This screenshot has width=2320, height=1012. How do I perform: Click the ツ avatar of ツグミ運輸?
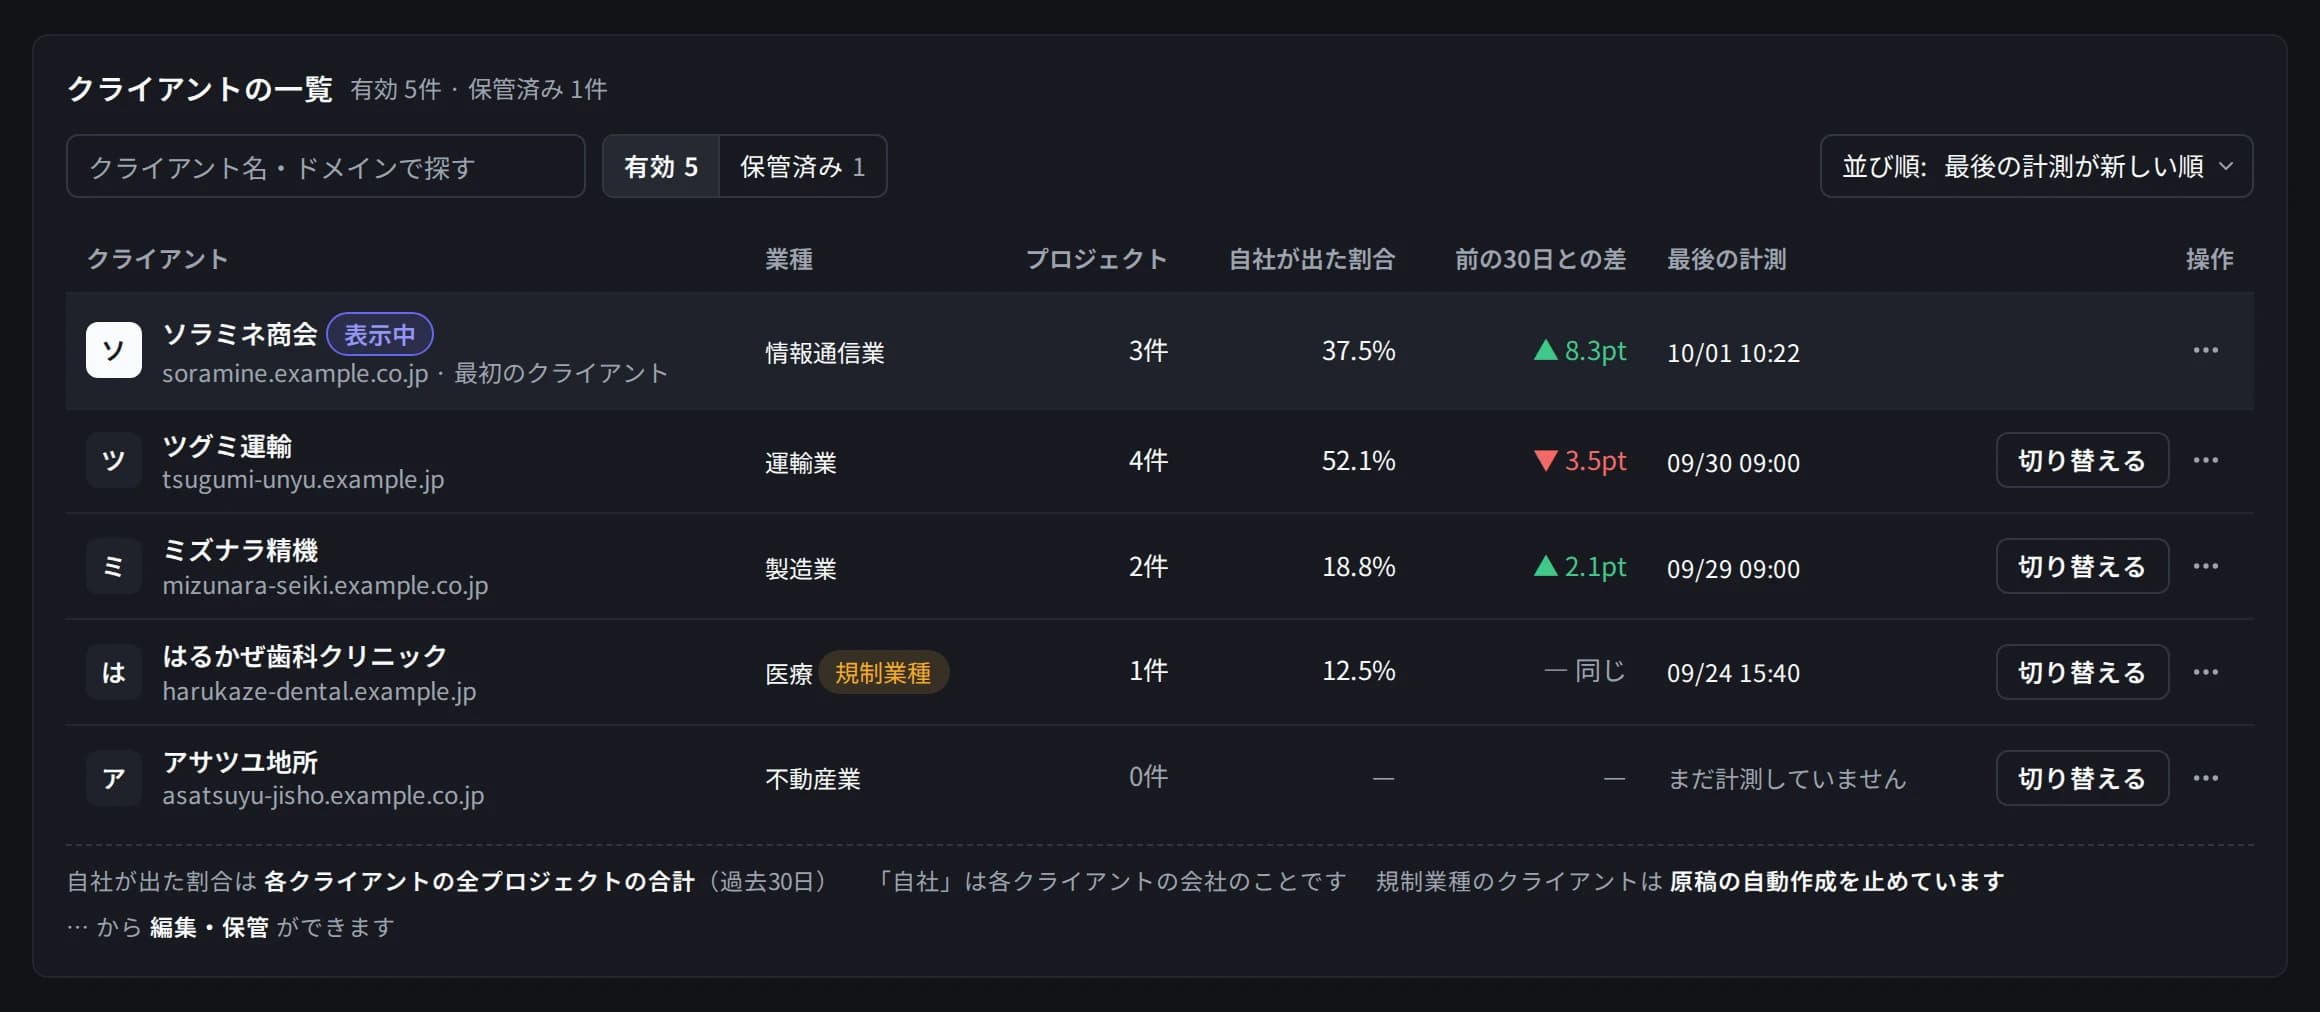click(x=114, y=460)
